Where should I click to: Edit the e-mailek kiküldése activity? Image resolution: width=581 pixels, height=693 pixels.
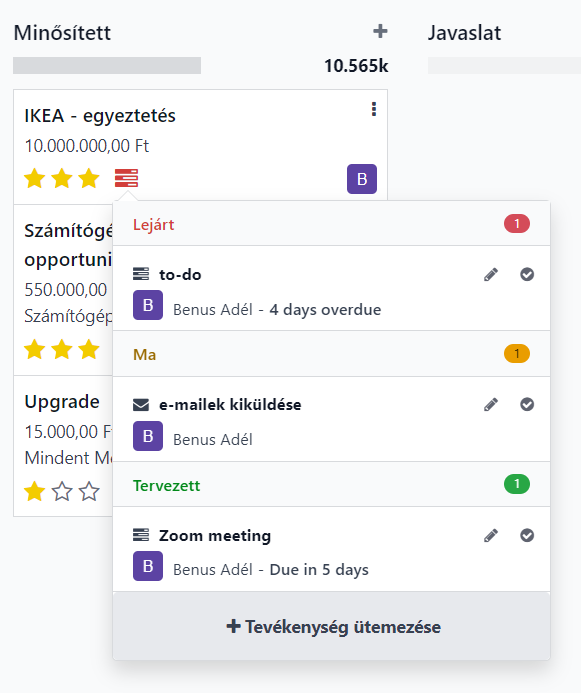pos(491,404)
